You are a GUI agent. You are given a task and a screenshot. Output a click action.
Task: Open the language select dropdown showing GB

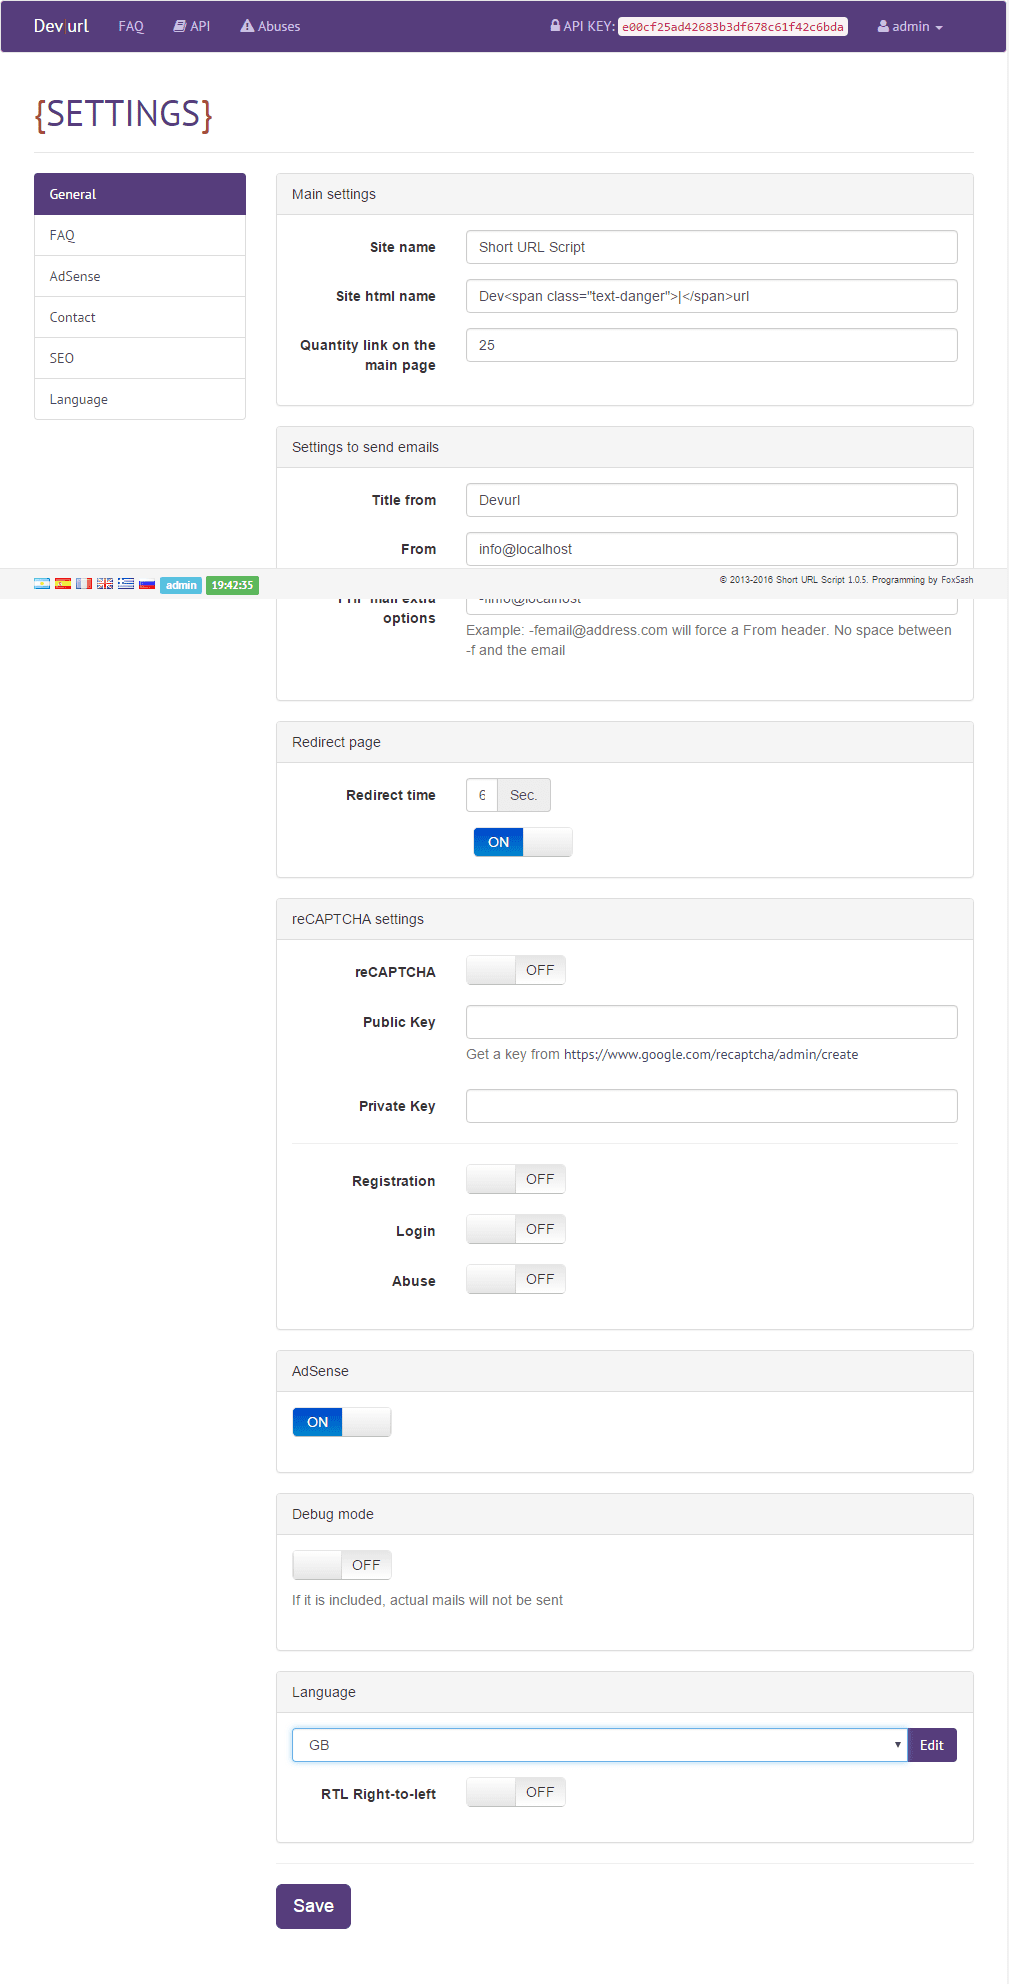coord(600,1745)
